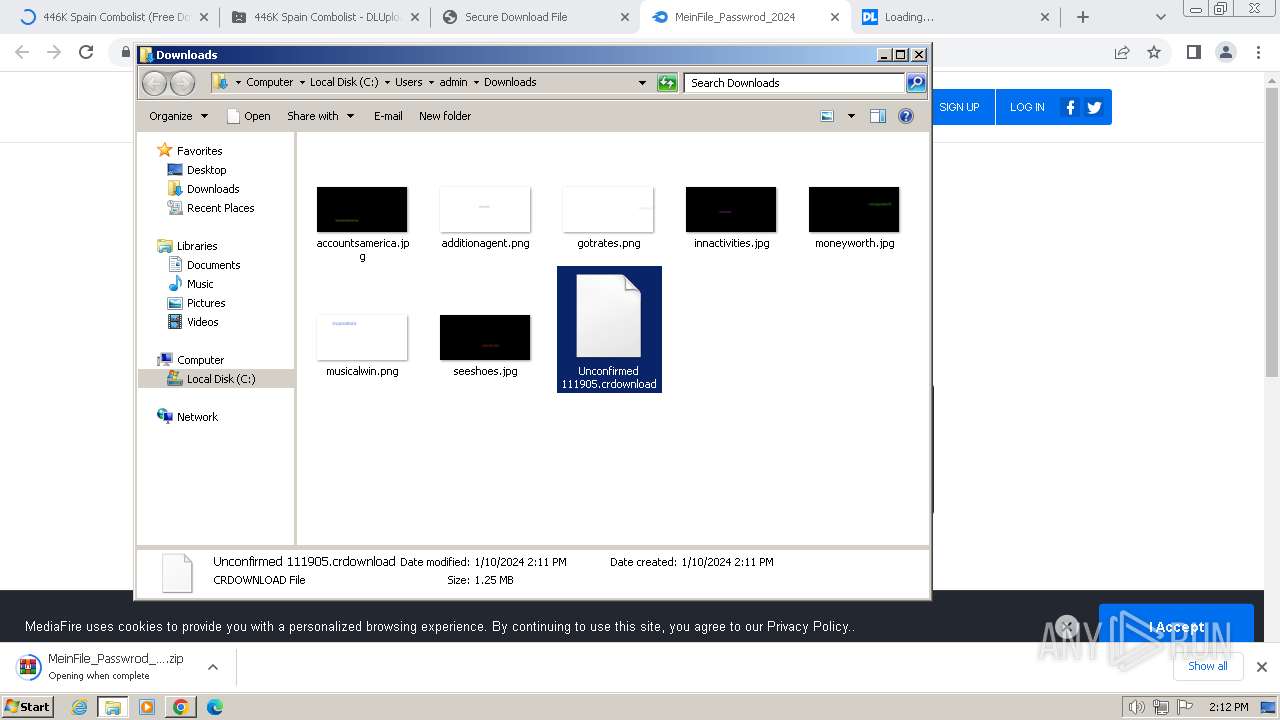Click MediaFire LOG IN button
Screen dimensions: 1280x720
(1027, 107)
